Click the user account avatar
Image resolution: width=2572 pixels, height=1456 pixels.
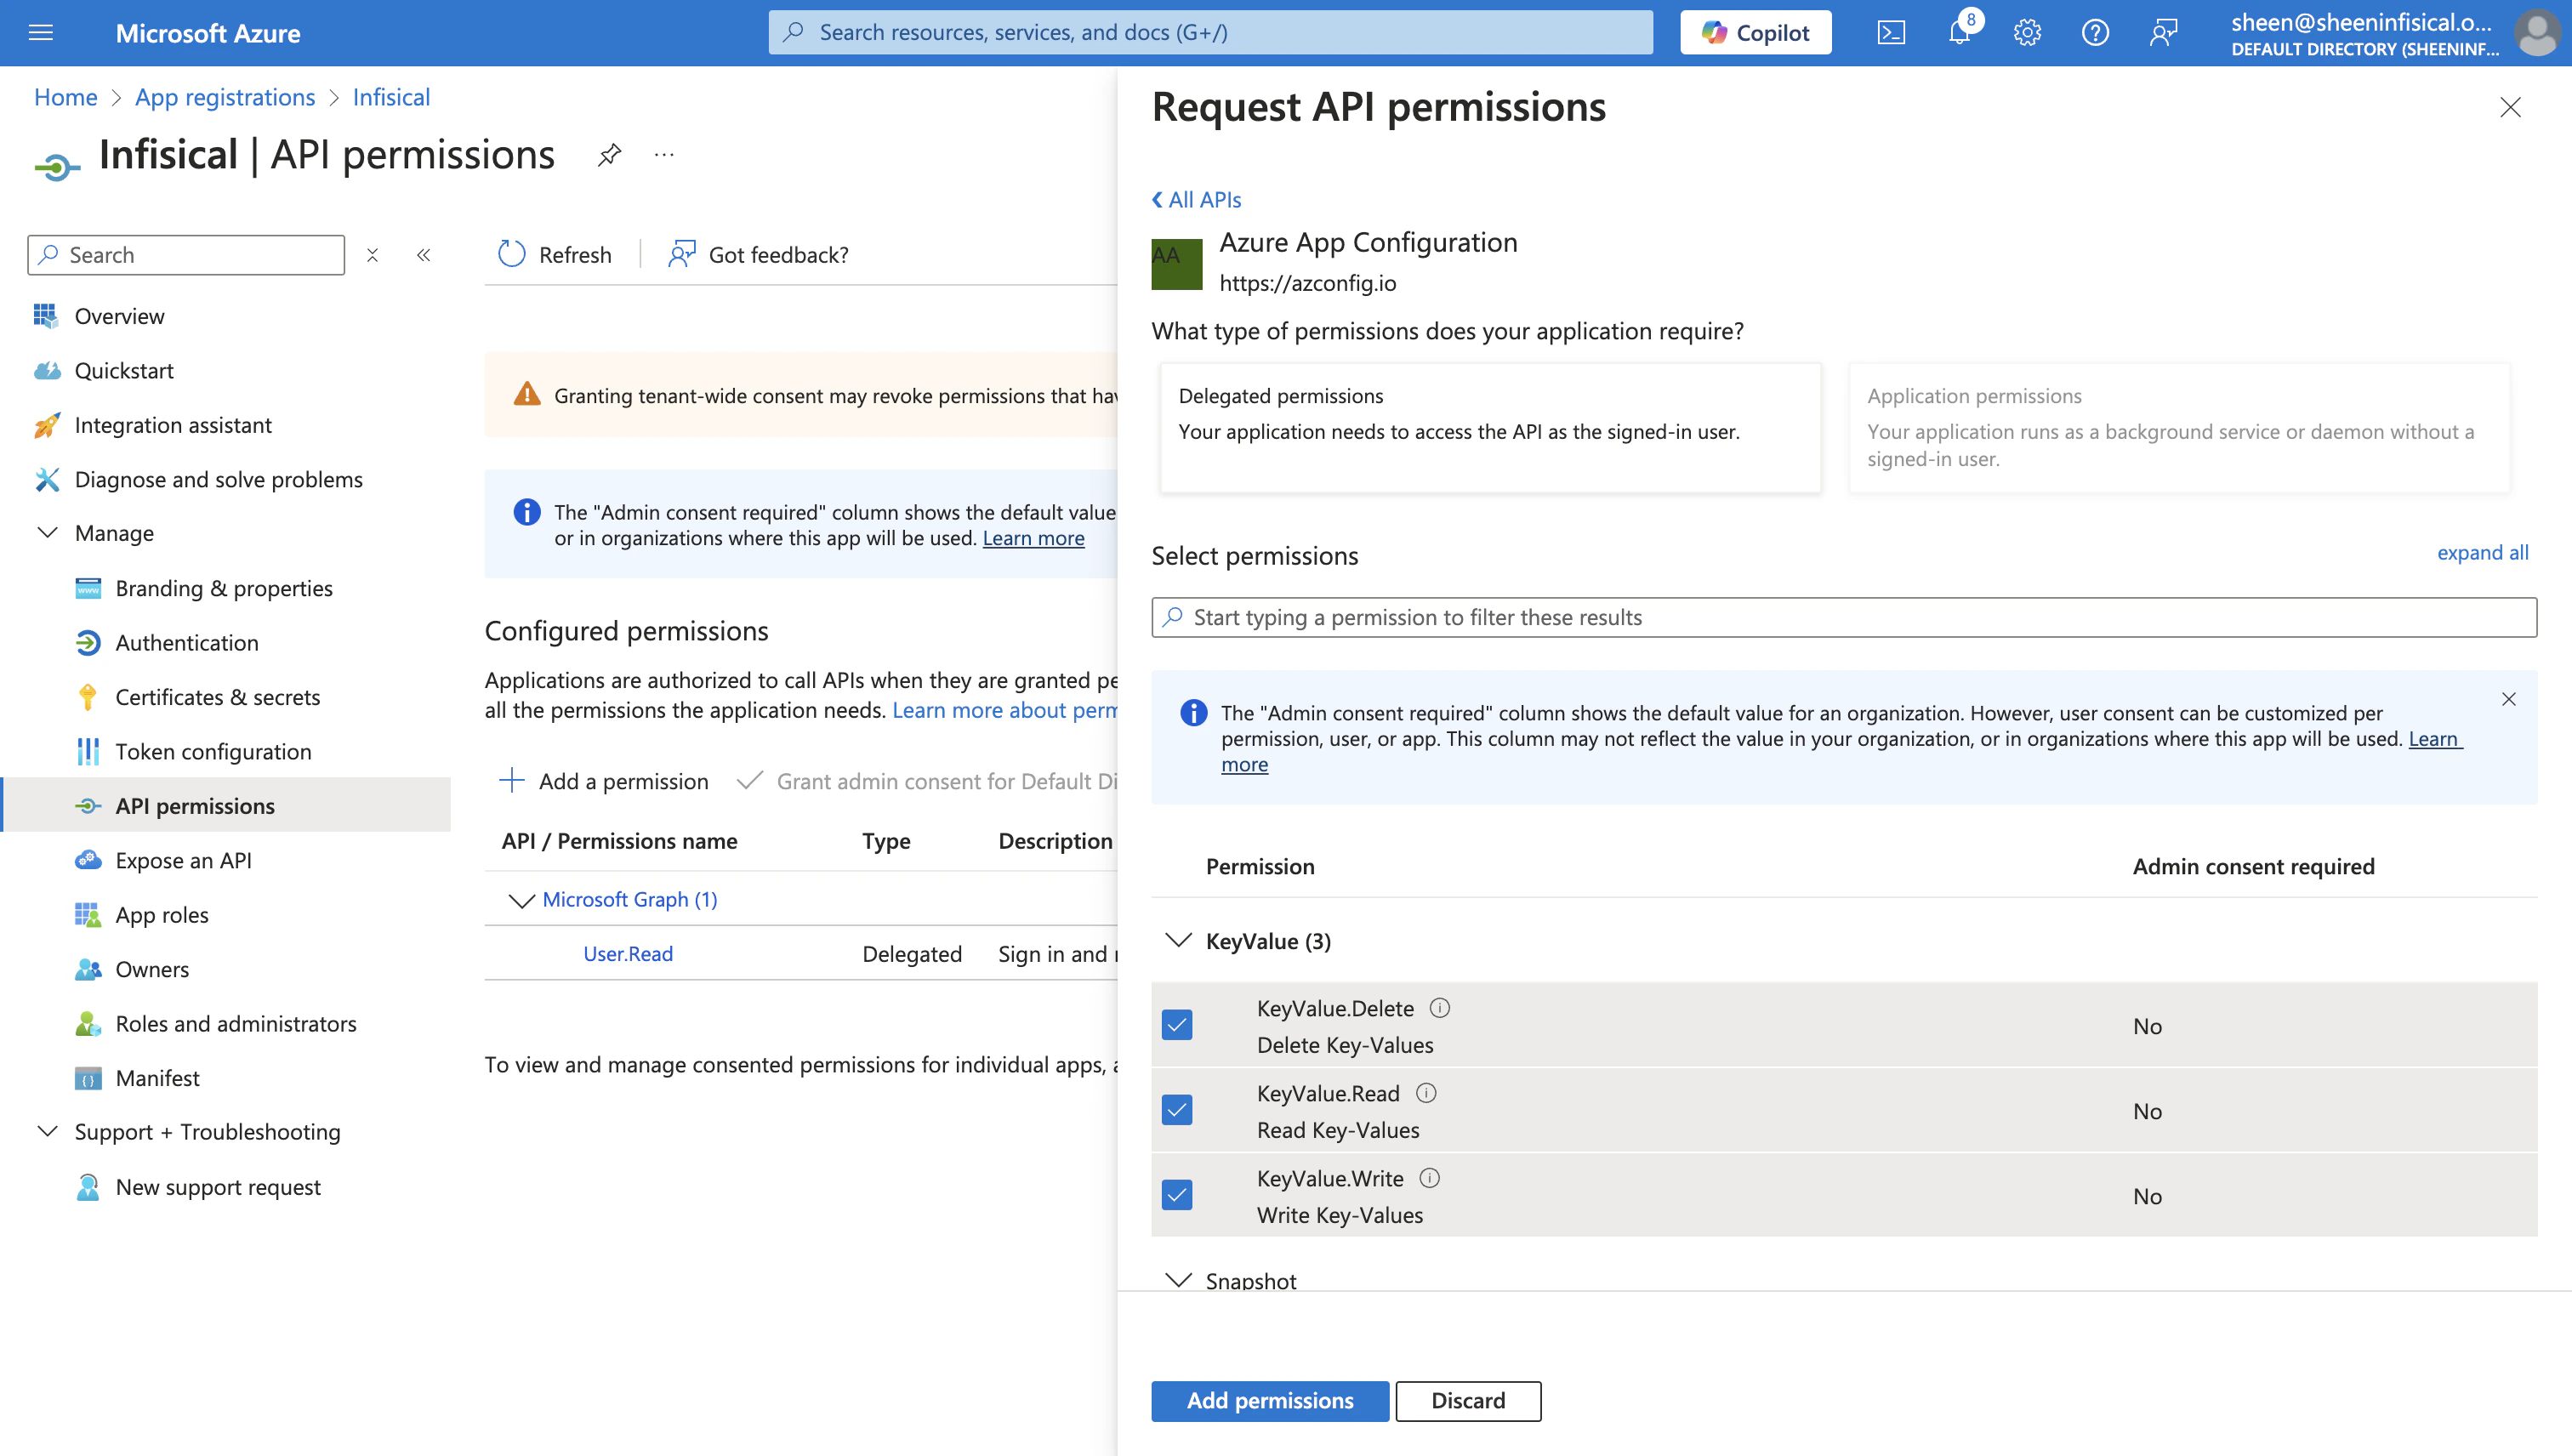2537,33
